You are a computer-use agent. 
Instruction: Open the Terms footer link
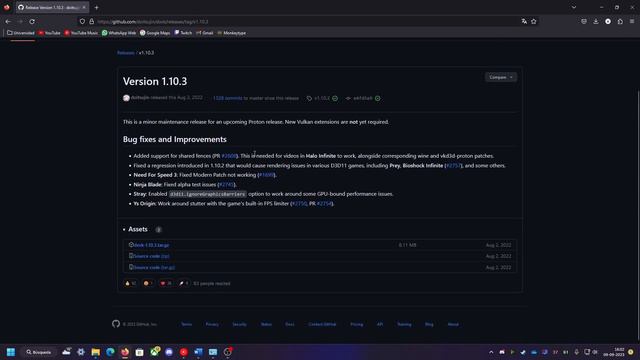(x=187, y=324)
